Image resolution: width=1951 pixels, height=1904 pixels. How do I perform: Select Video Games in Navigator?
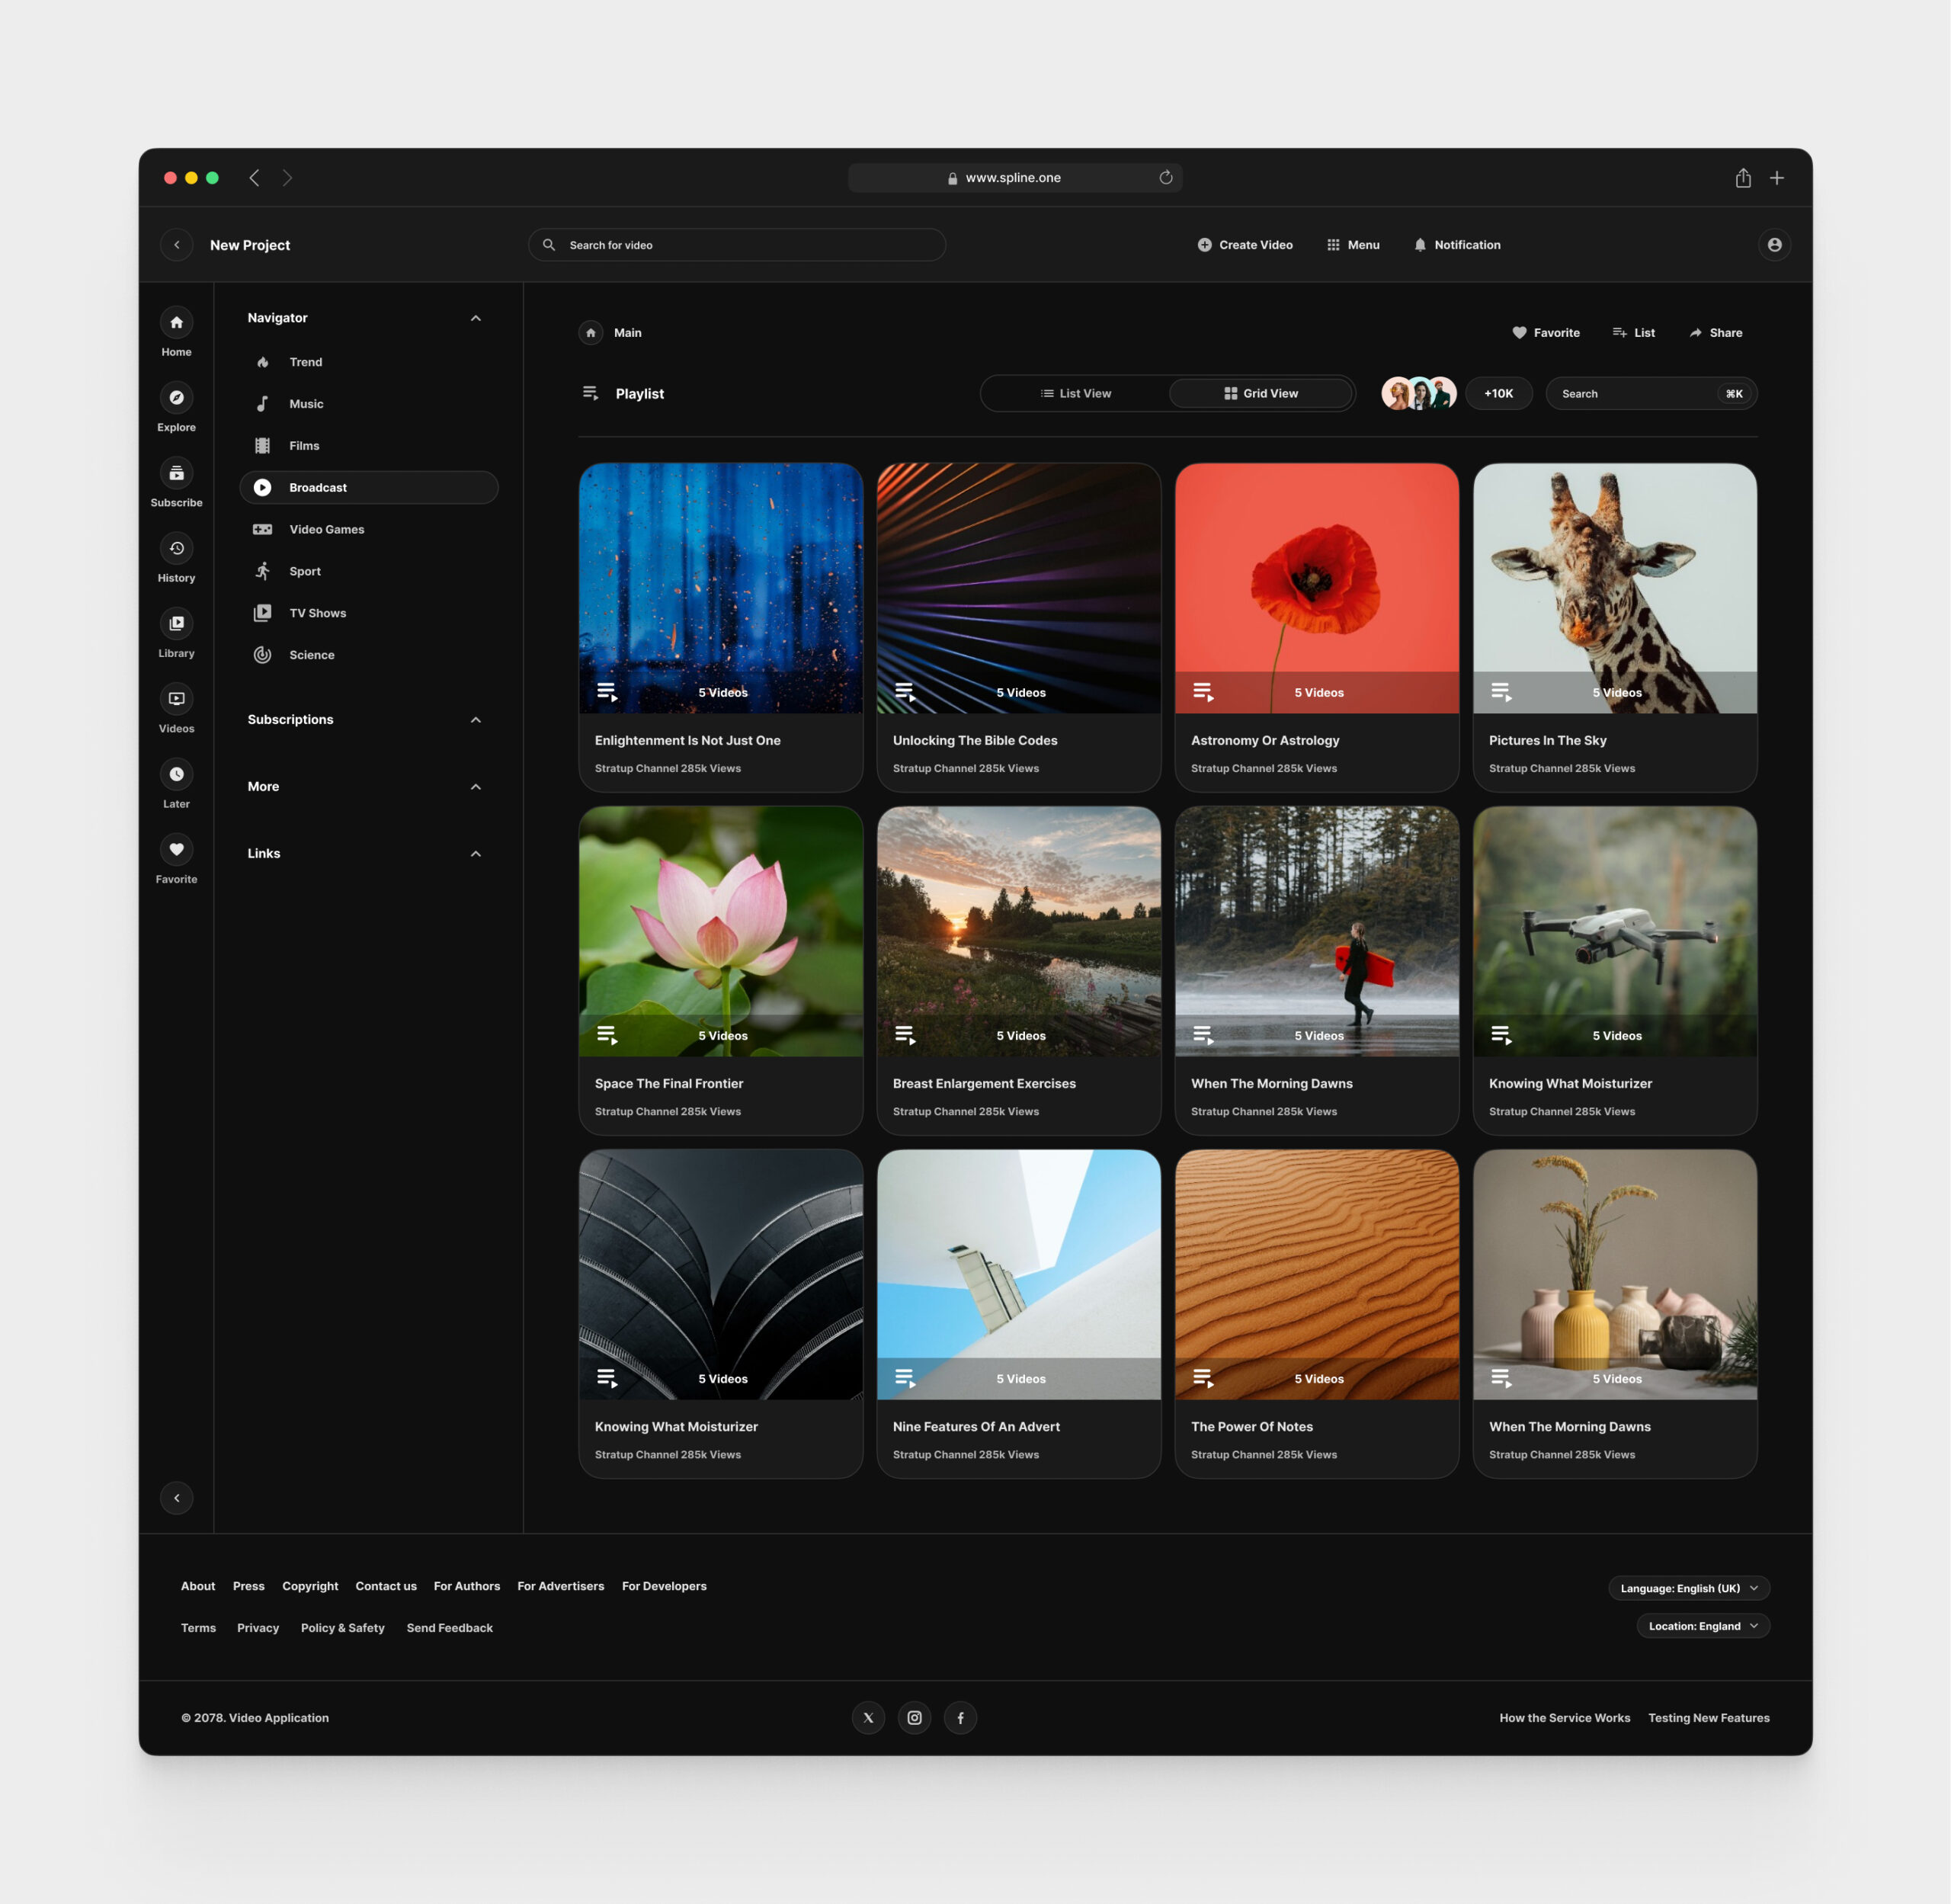(x=369, y=530)
